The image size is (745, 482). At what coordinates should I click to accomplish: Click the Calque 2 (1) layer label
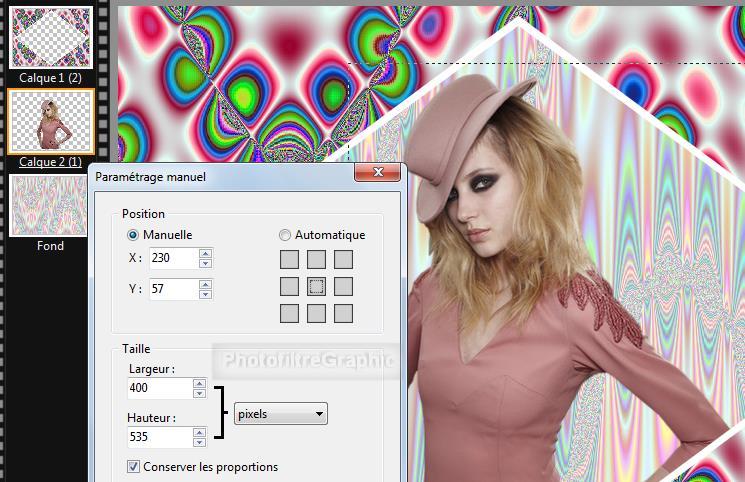tap(50, 162)
